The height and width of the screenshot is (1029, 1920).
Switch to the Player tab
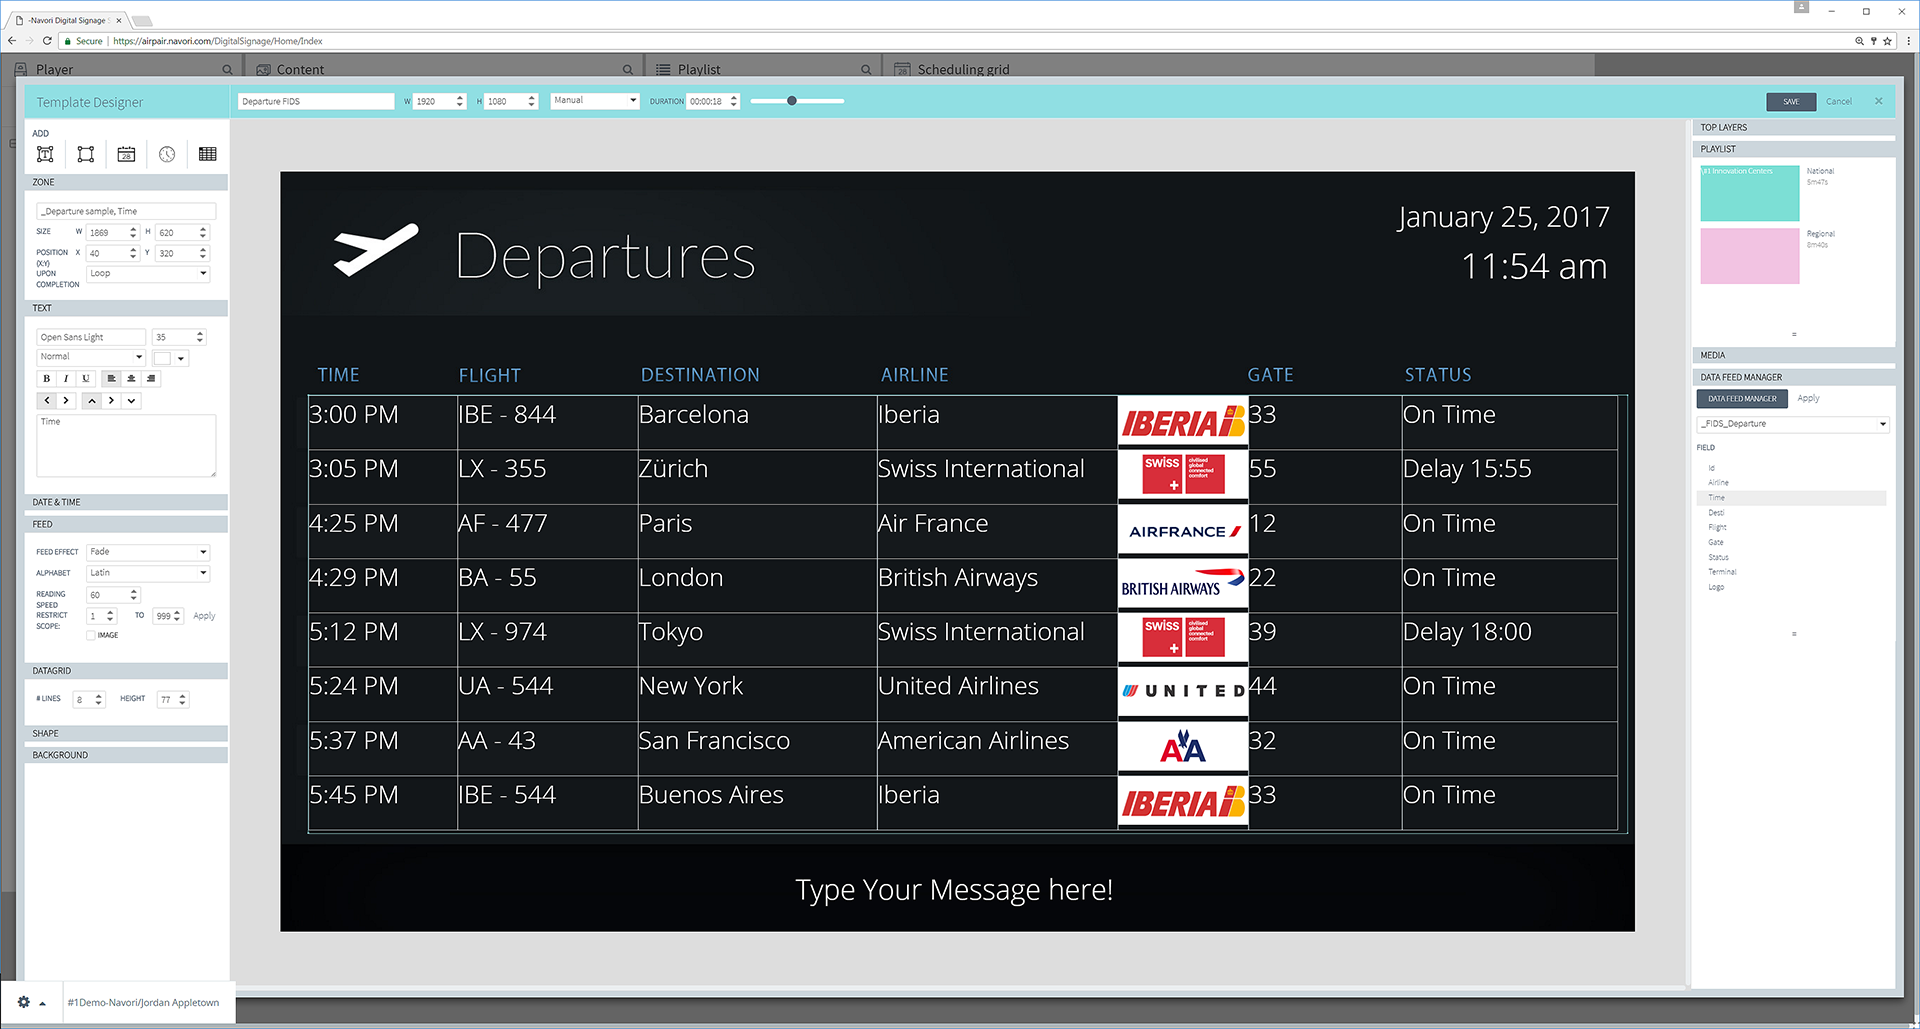coord(55,69)
